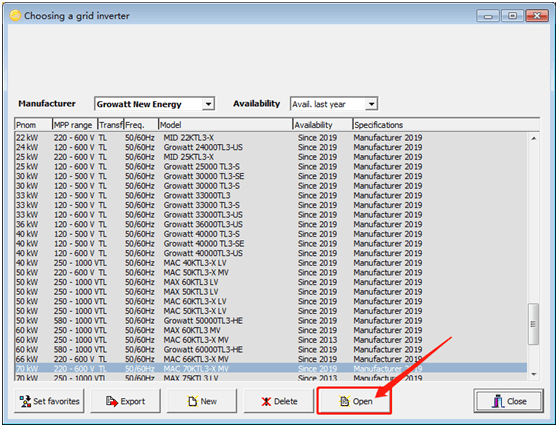Select the Growatt 50000TL3-HE row
Viewport: 558px width, 427px height.
[x=271, y=320]
